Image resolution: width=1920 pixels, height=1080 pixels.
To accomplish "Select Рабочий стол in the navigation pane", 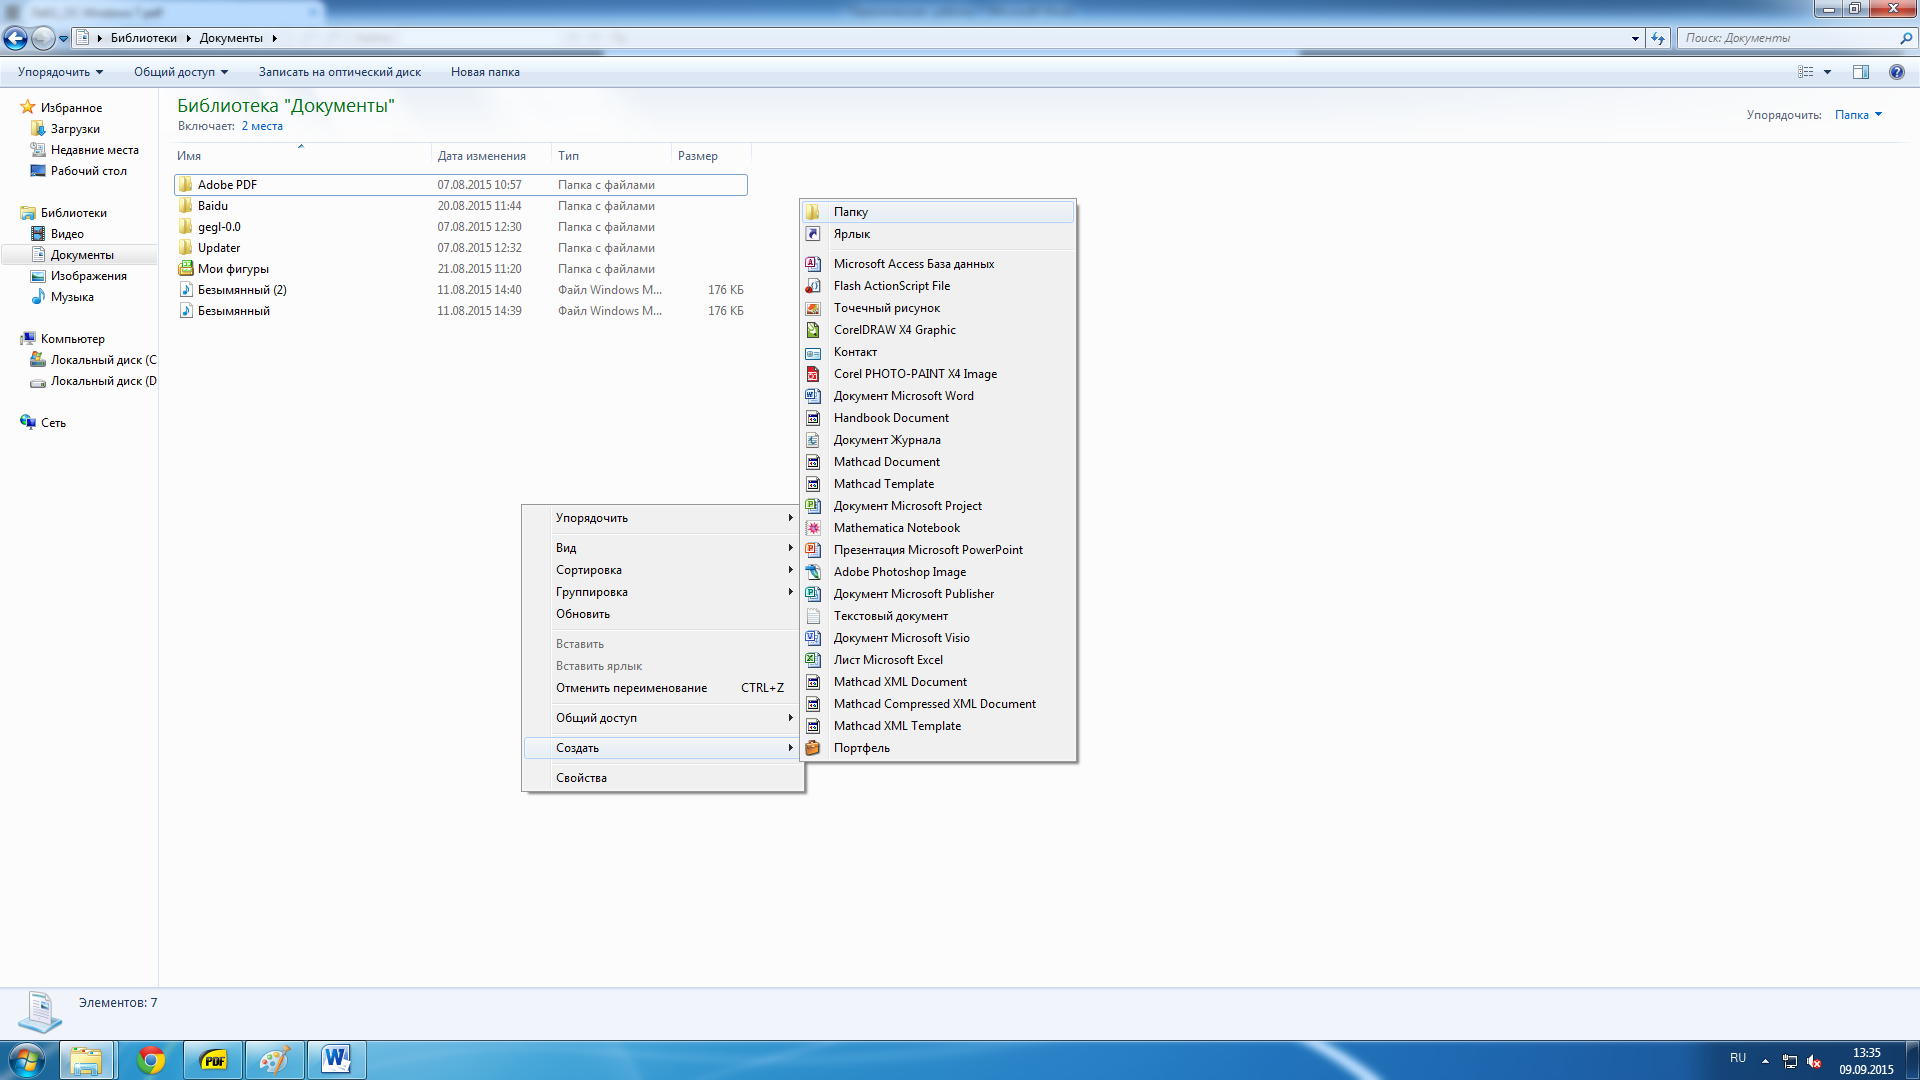I will pyautogui.click(x=88, y=171).
